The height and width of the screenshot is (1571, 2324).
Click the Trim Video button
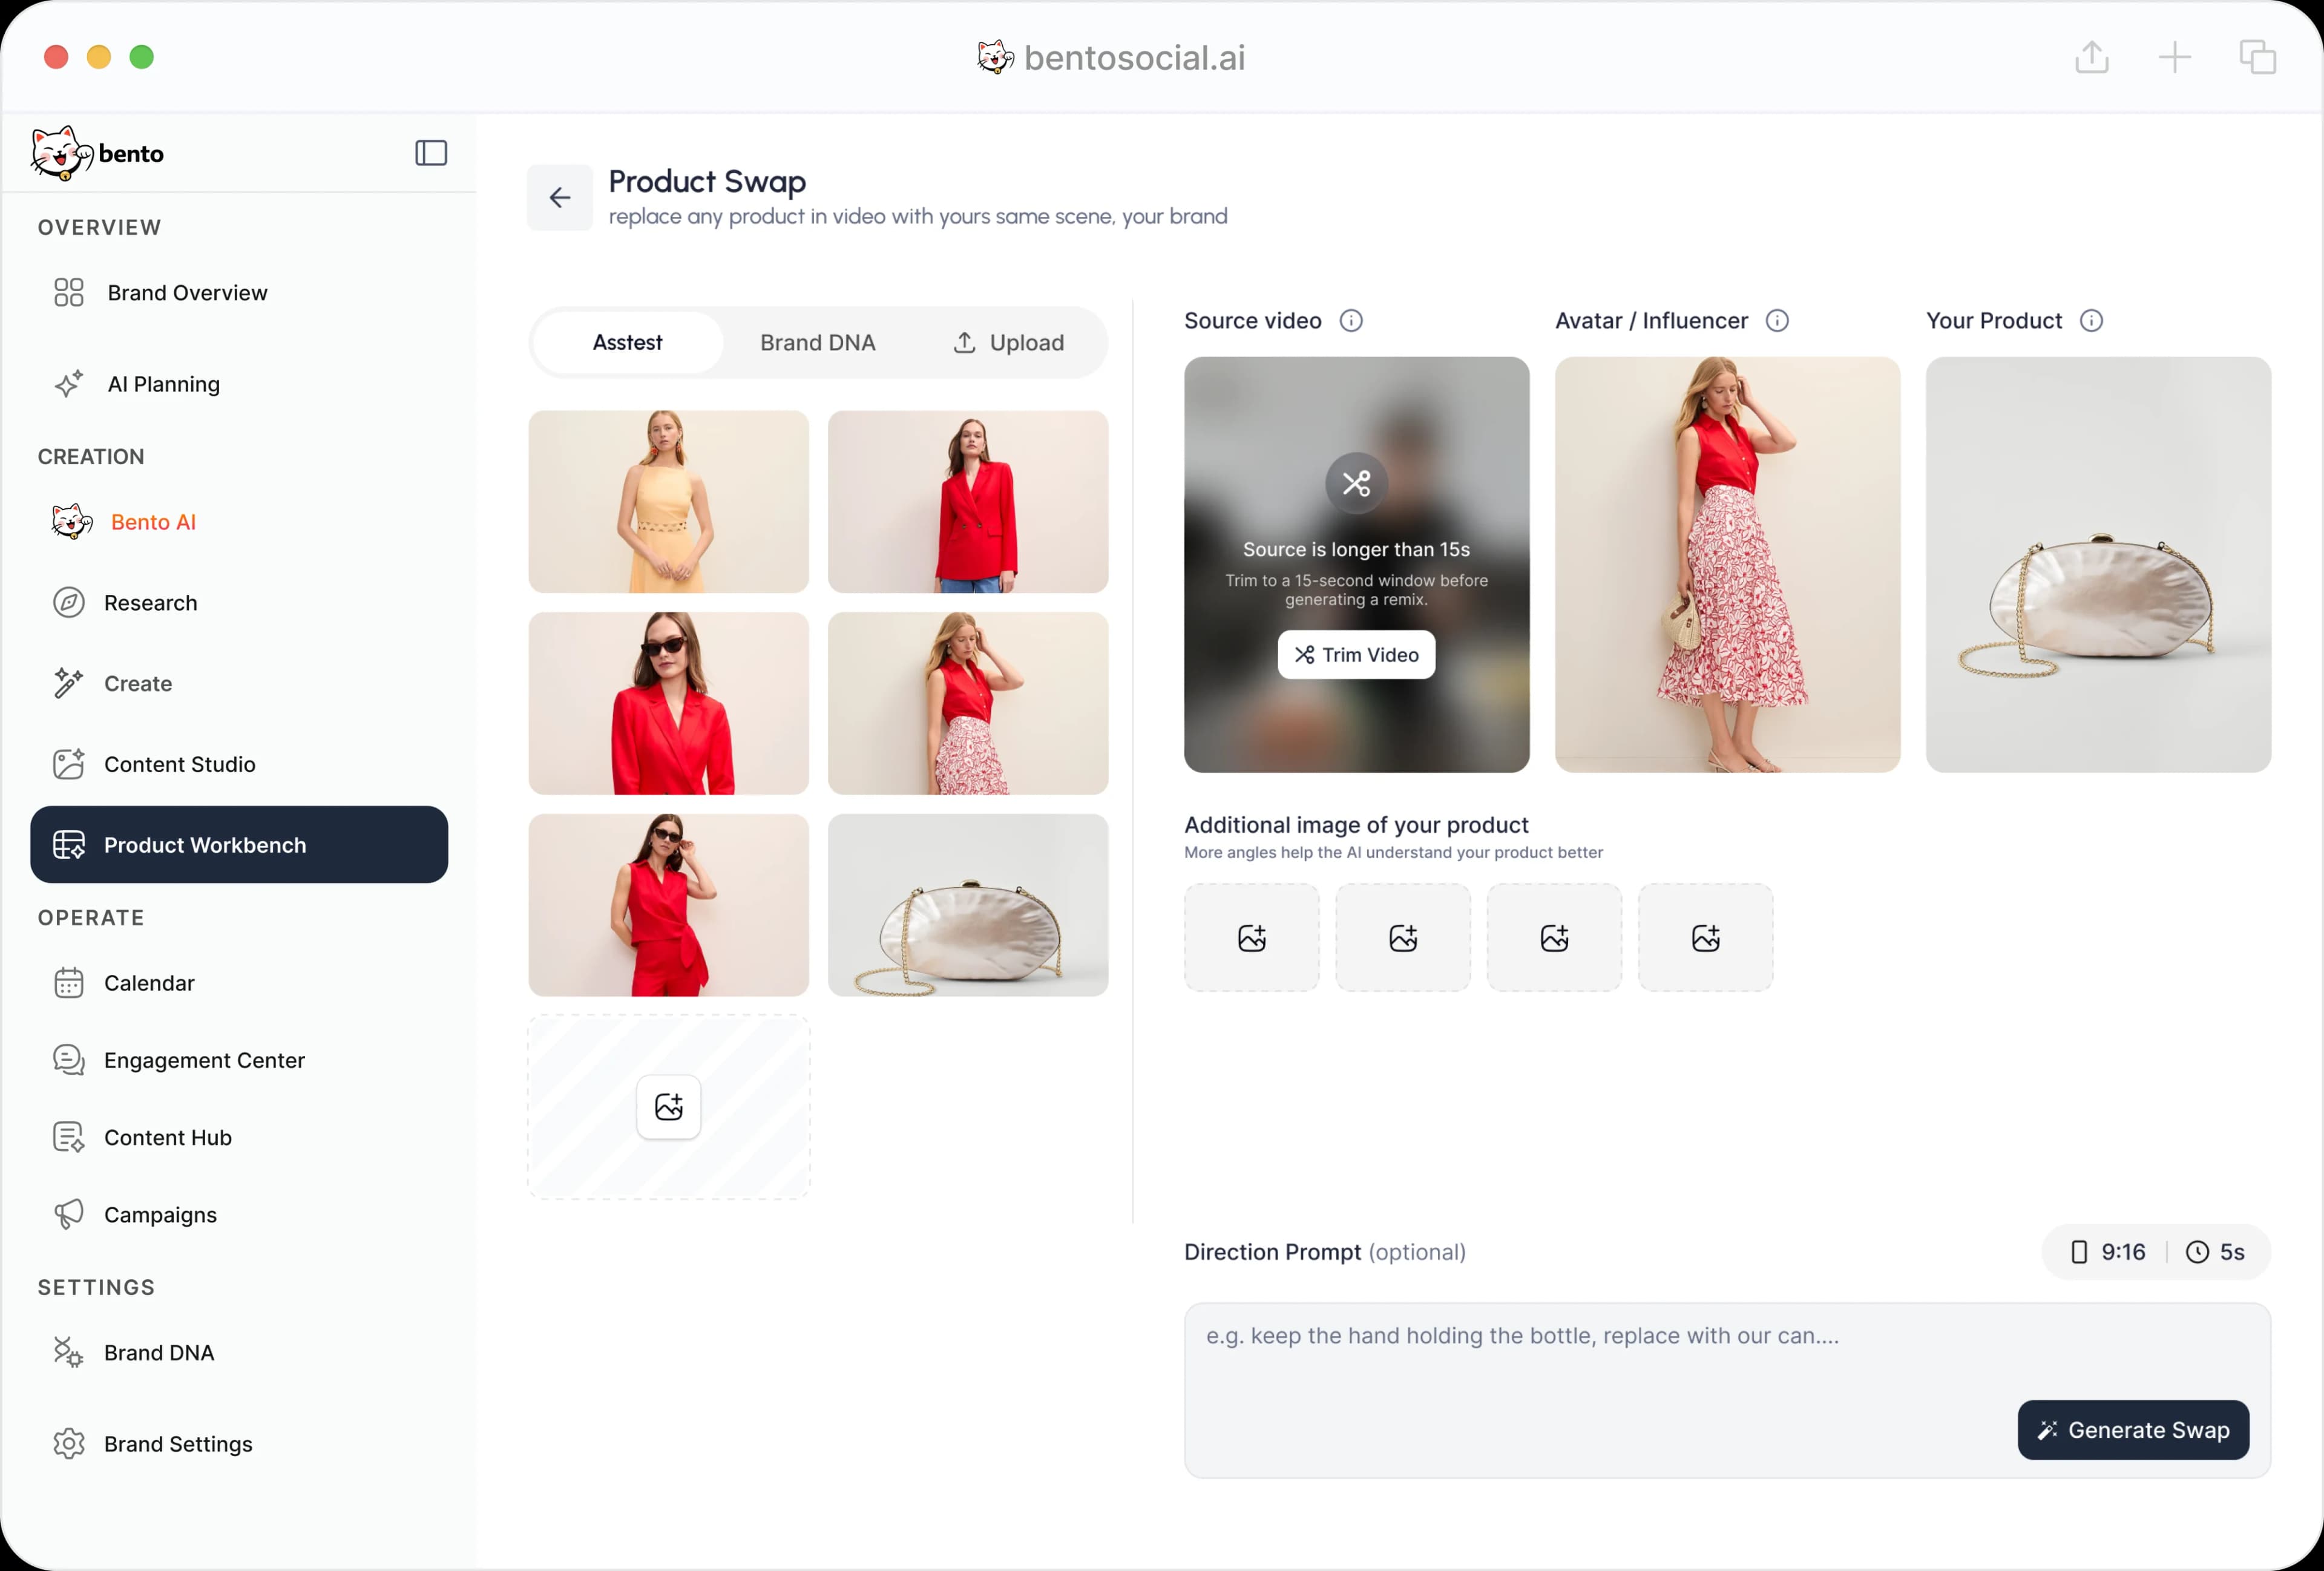[1356, 655]
